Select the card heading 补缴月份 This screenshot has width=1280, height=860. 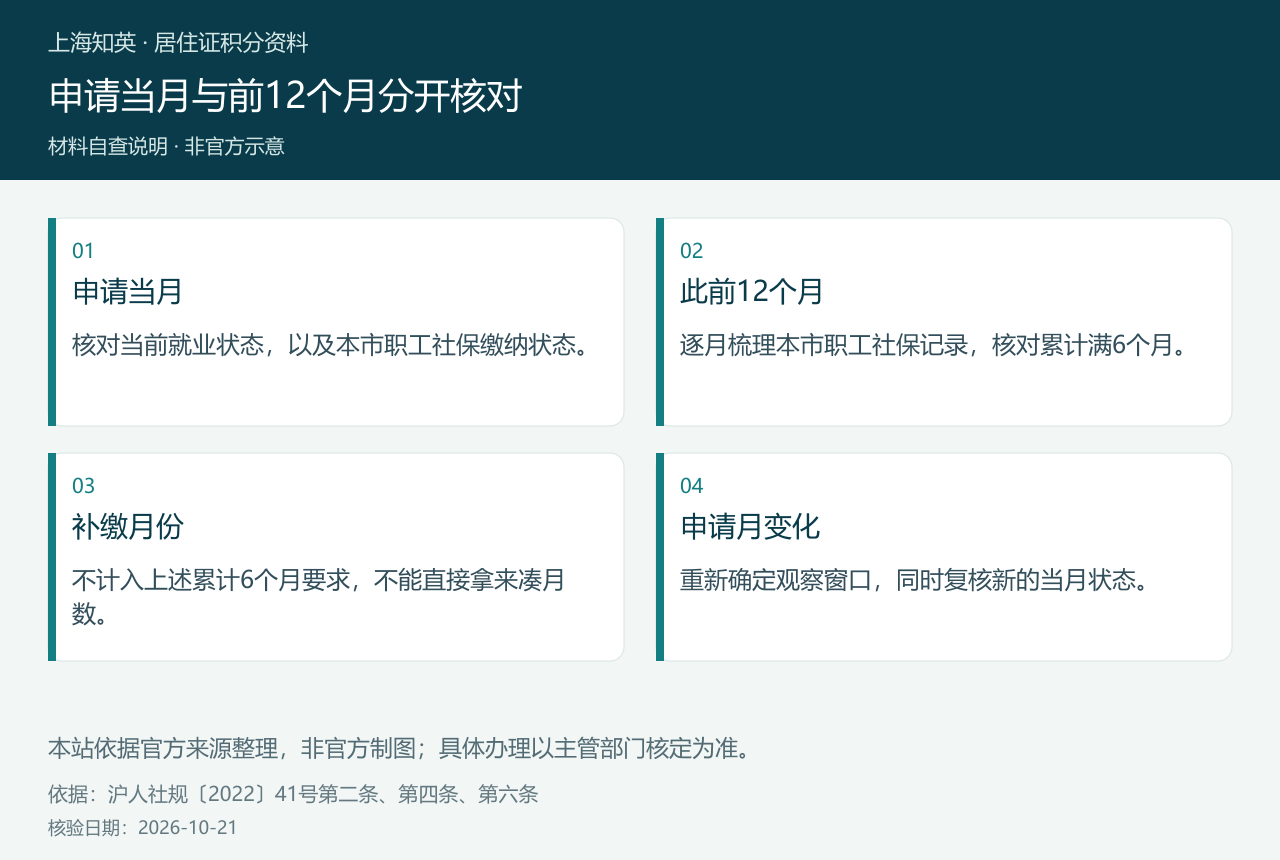127,527
